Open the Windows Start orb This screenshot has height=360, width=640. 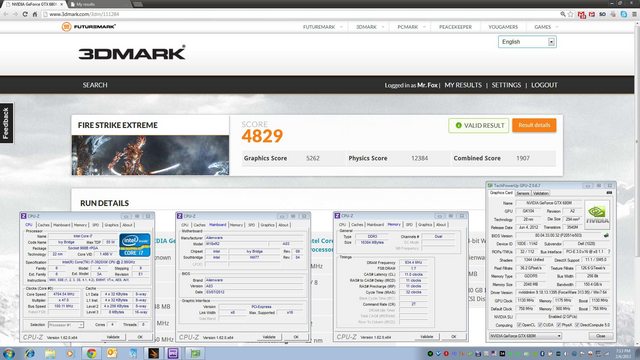[9, 353]
